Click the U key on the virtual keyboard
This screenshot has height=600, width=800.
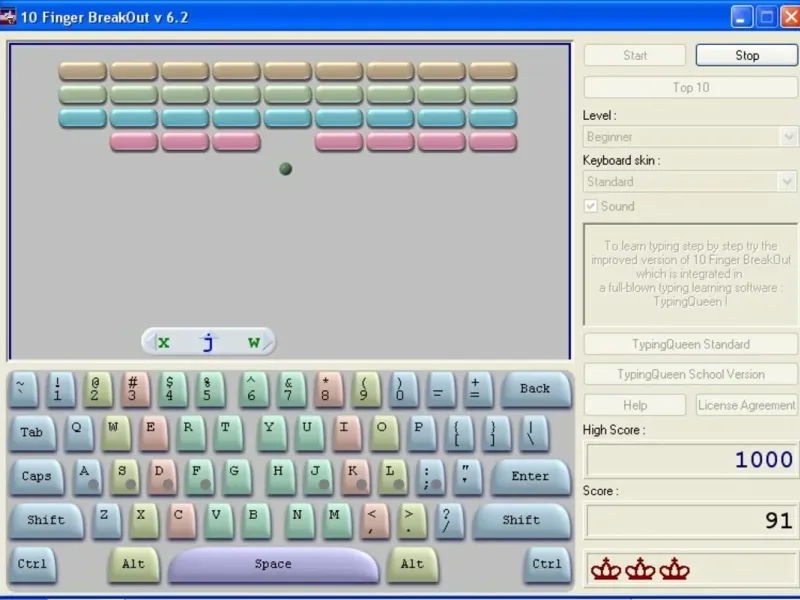tap(309, 434)
